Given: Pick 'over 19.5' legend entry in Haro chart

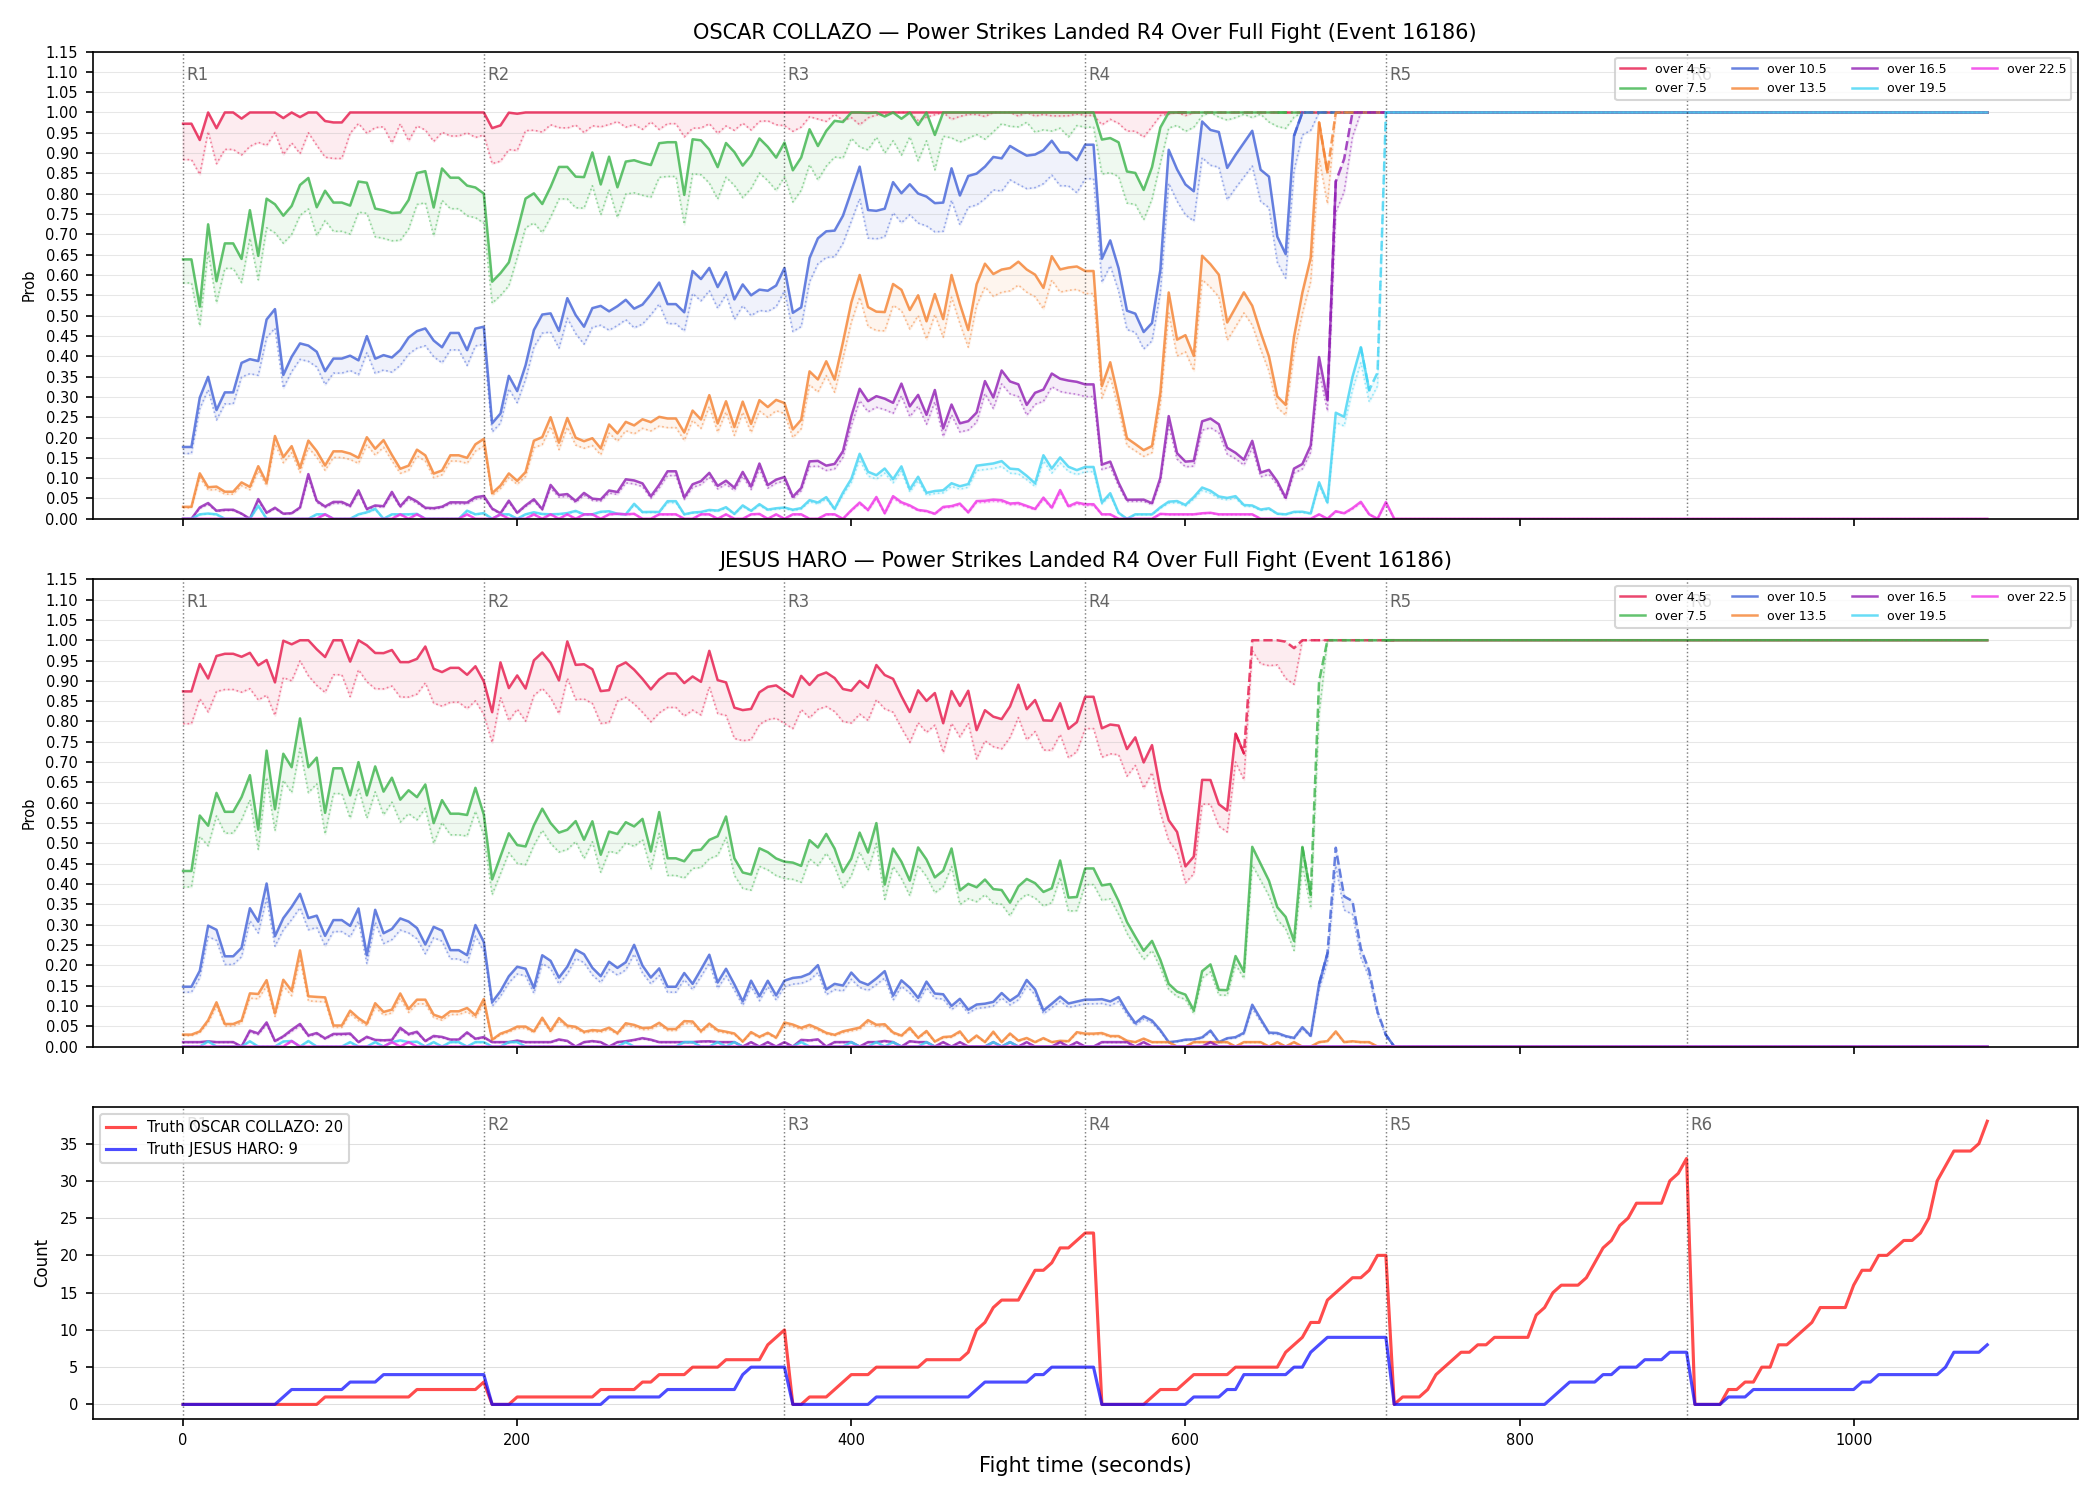Looking at the screenshot, I should 1899,616.
